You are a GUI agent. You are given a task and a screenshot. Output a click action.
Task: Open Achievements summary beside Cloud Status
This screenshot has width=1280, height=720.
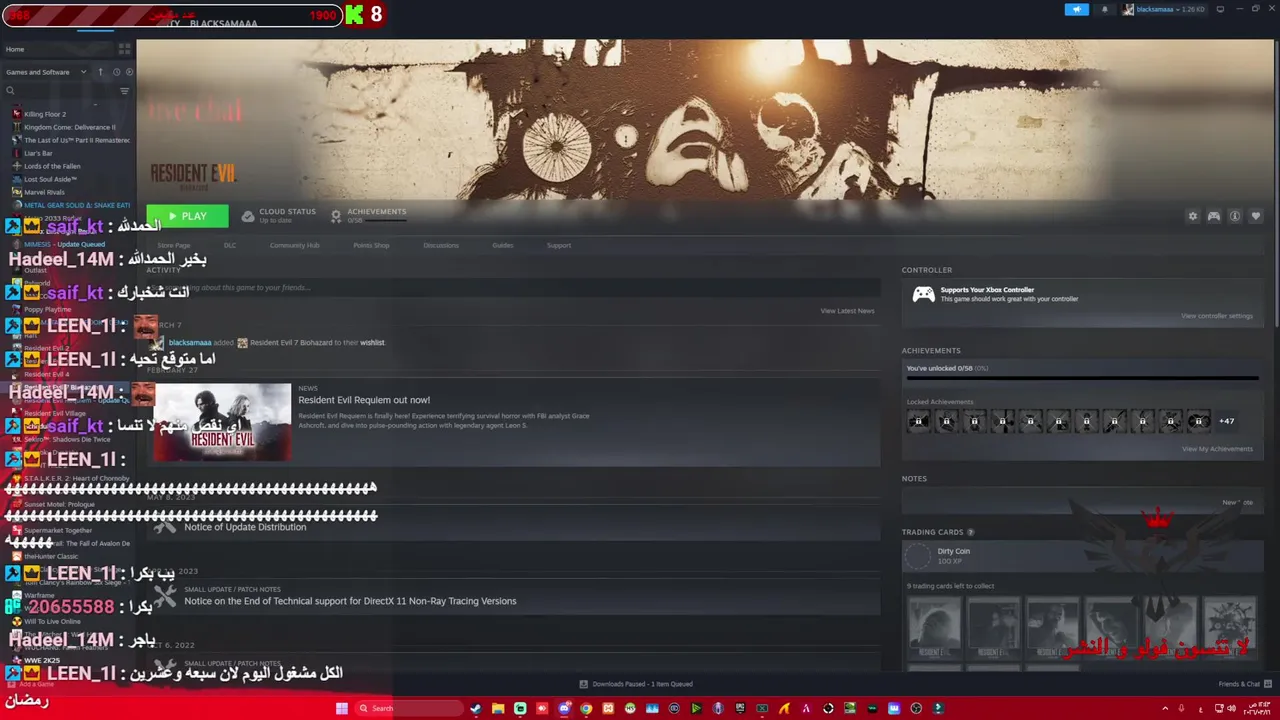[368, 215]
